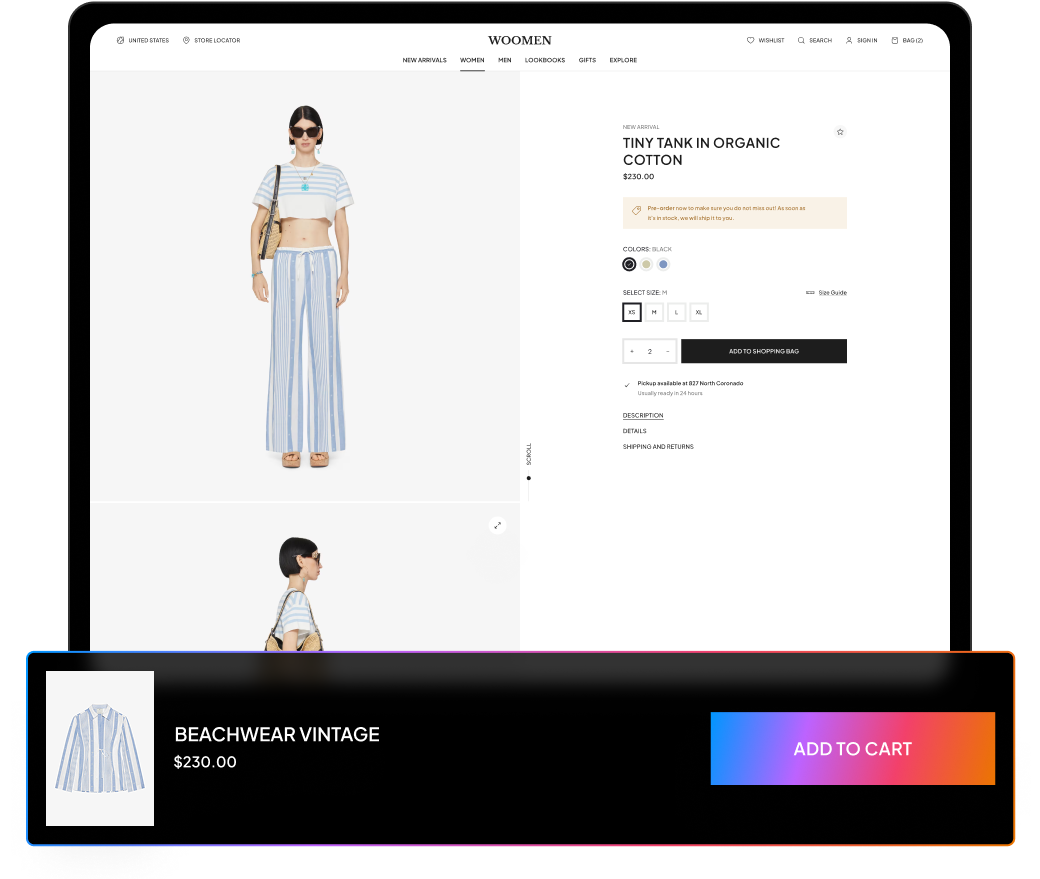Viewport: 1040px width, 879px height.
Task: Click the Tiny Tank in Organic Cotton title
Action: [x=701, y=152]
